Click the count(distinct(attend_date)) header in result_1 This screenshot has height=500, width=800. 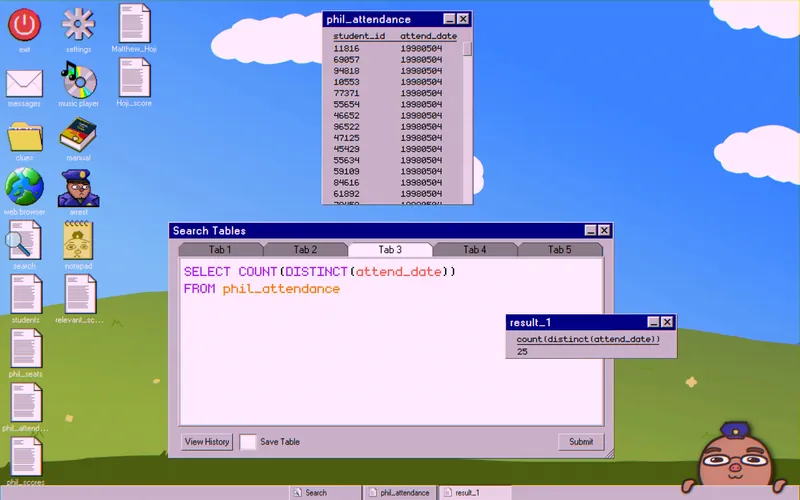(x=588, y=339)
